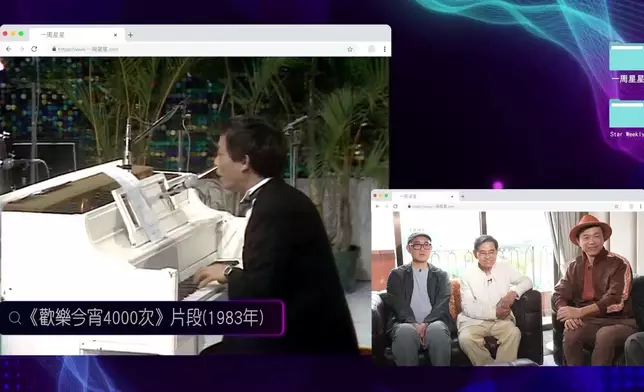Bookmark the page with the small browser's star
The image size is (644, 392).
pyautogui.click(x=616, y=206)
